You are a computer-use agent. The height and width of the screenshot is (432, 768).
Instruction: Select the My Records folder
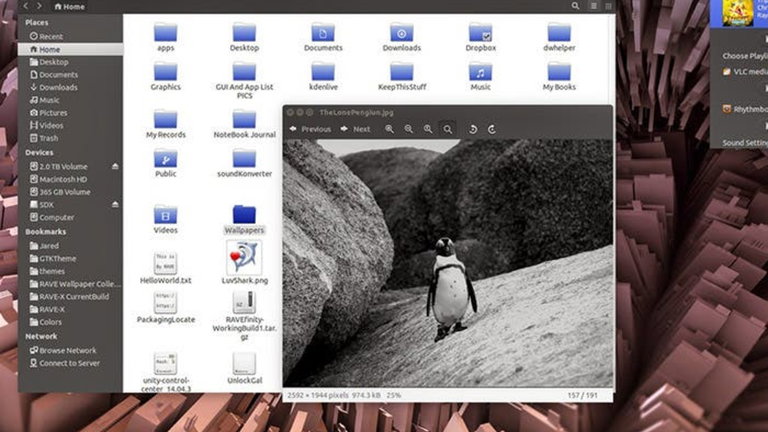click(x=166, y=123)
